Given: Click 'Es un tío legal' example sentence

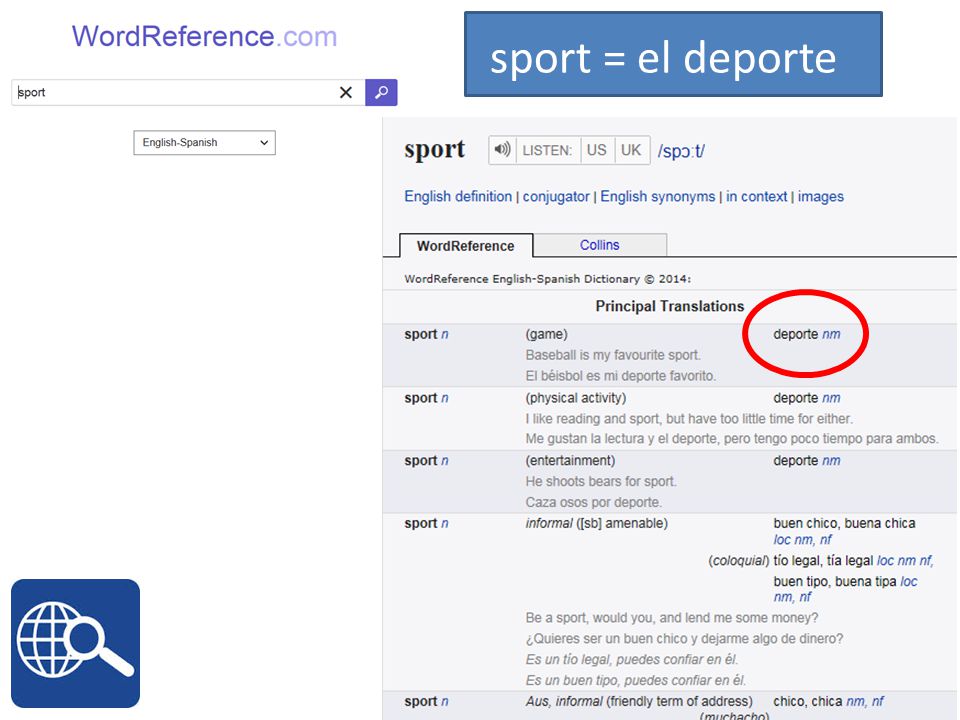Looking at the screenshot, I should point(632,659).
